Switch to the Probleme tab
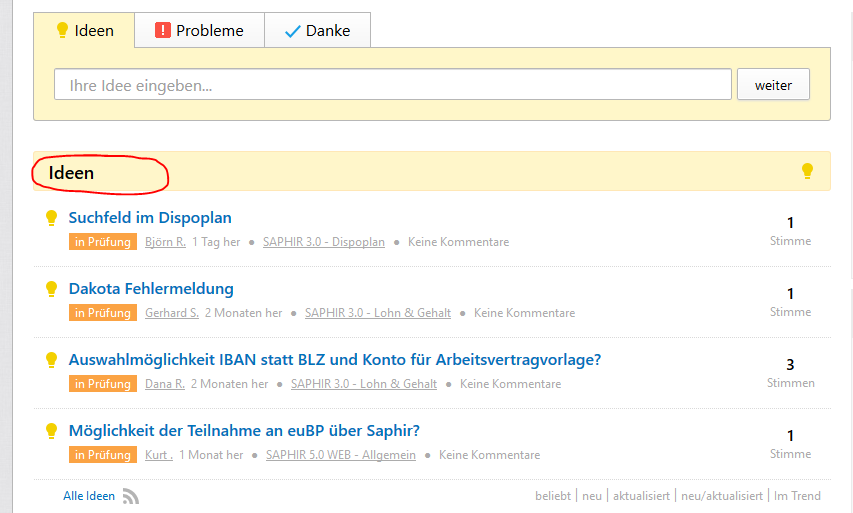This screenshot has height=513, width=853. point(199,30)
